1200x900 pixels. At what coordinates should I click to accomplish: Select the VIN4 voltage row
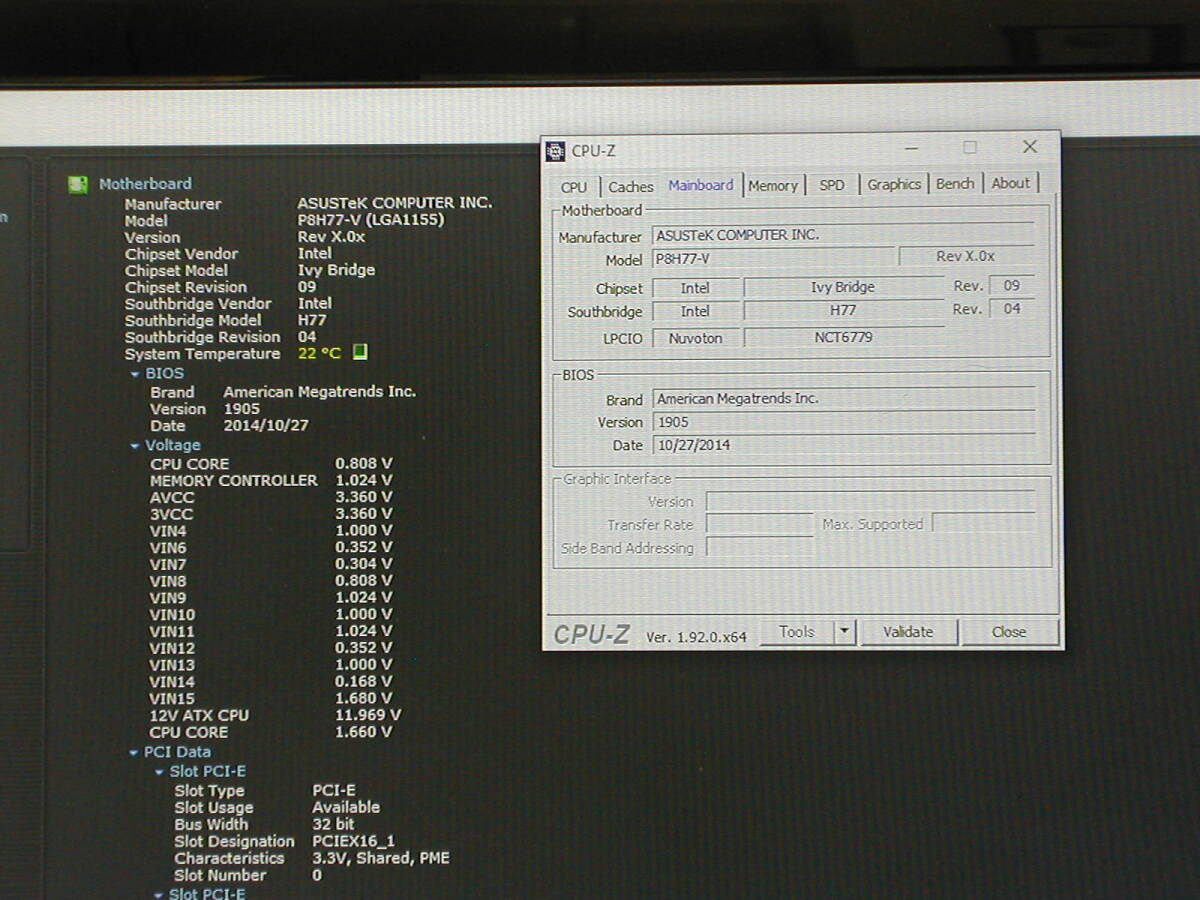click(x=271, y=531)
